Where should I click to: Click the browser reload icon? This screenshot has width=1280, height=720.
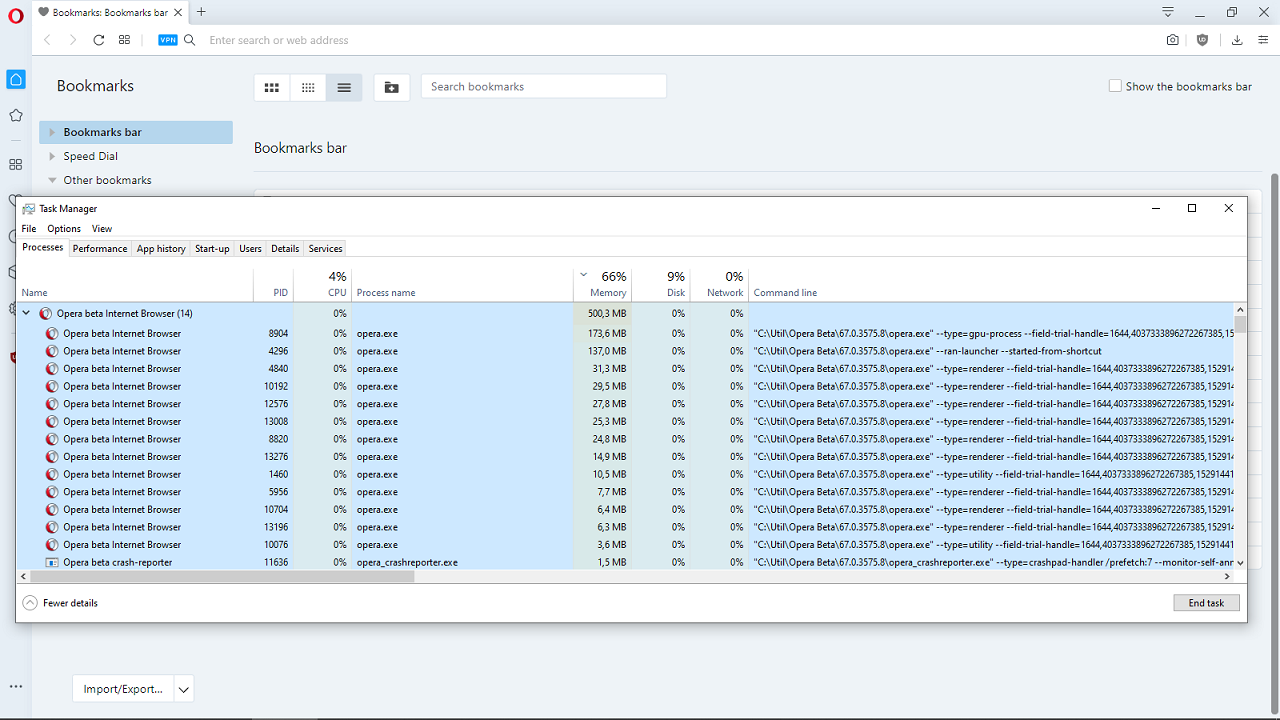click(x=98, y=40)
